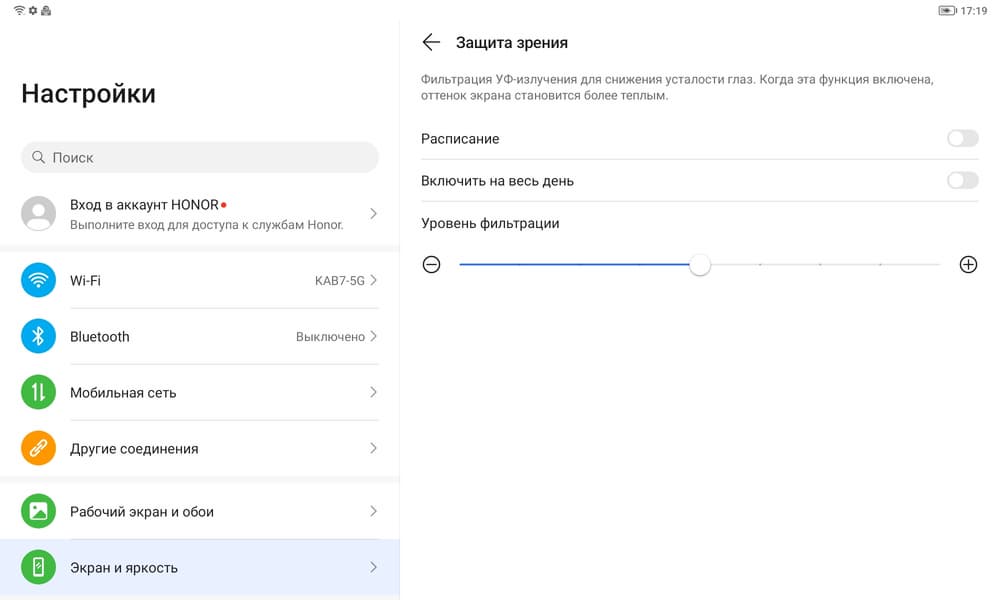Screen dimensions: 1000x600
Task: Expand Wi-Fi settings via its chevron
Action: coord(373,281)
